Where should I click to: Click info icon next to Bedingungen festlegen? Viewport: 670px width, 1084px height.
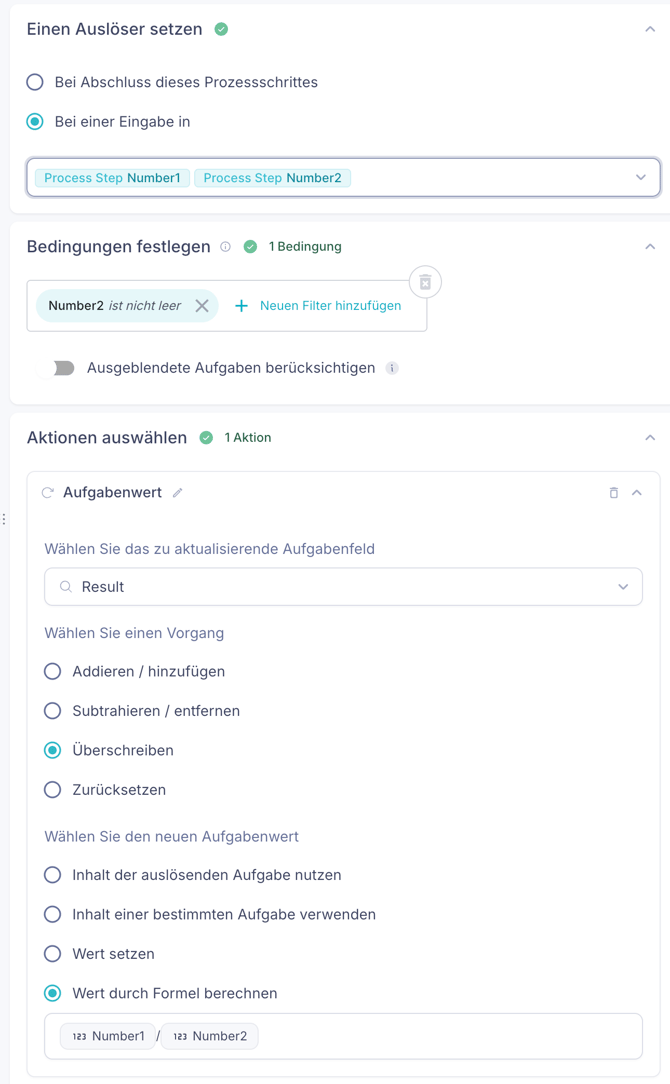tap(225, 247)
